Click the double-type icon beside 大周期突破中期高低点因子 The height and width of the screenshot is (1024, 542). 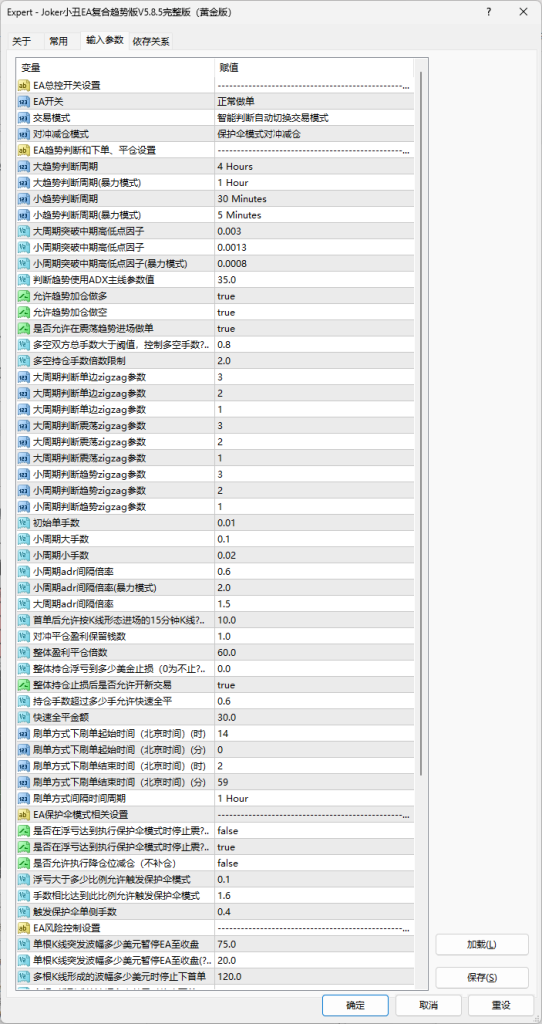(x=24, y=231)
